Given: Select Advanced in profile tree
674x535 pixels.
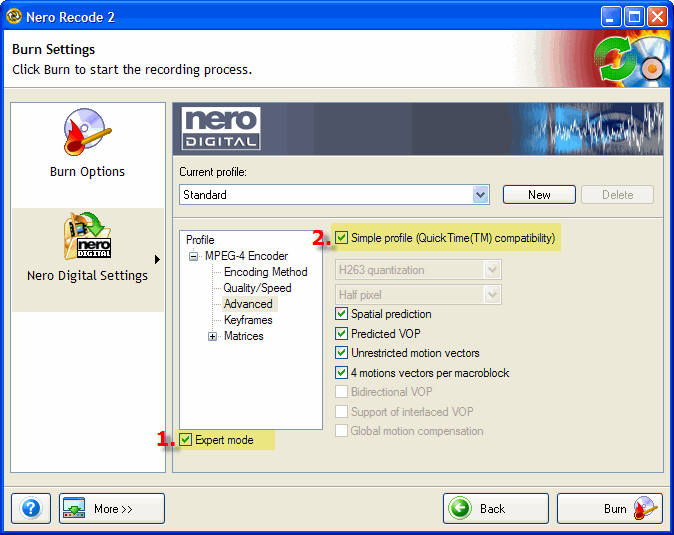Looking at the screenshot, I should (x=248, y=304).
